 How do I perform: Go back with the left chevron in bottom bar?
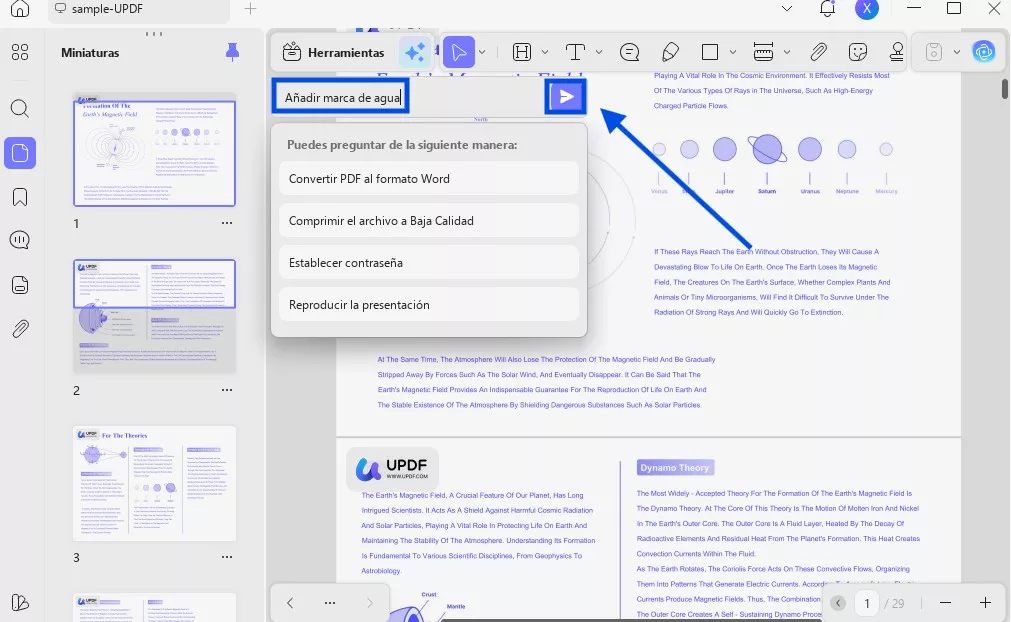tap(290, 603)
